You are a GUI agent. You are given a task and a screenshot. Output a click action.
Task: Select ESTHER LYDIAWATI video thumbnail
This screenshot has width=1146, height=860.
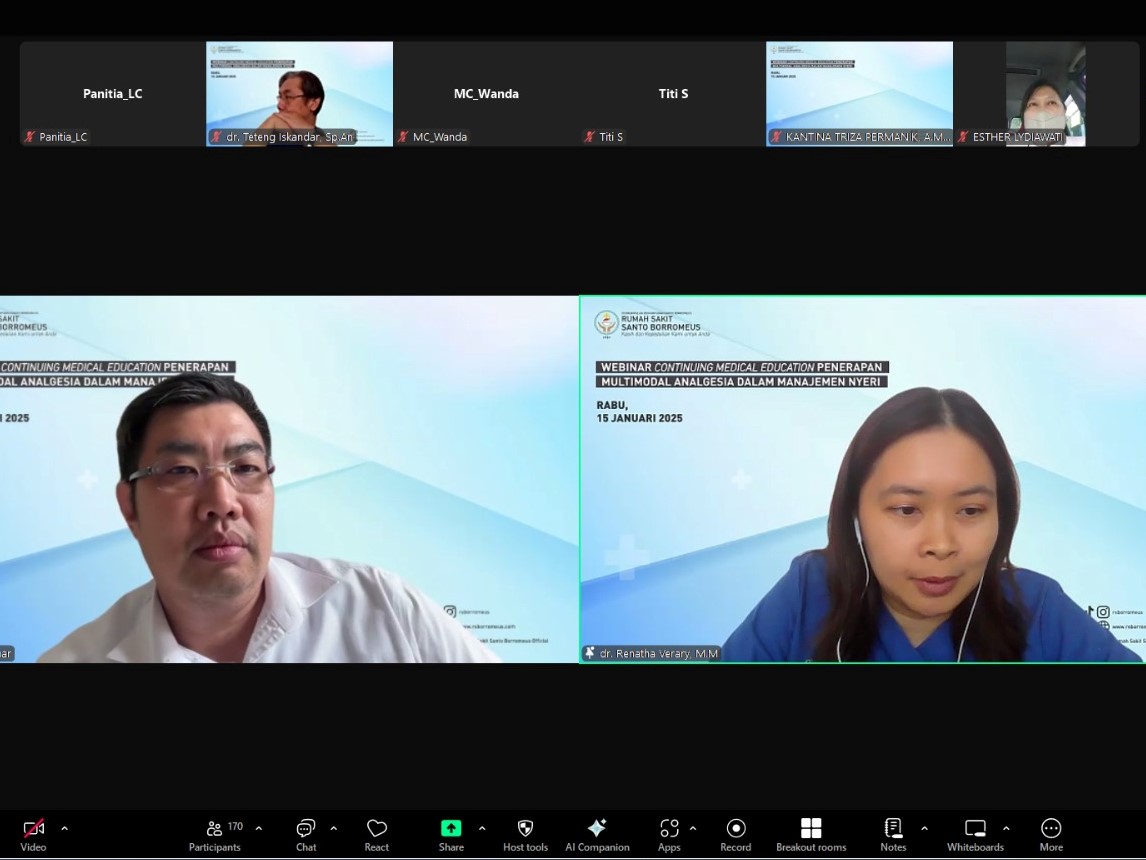point(1045,93)
